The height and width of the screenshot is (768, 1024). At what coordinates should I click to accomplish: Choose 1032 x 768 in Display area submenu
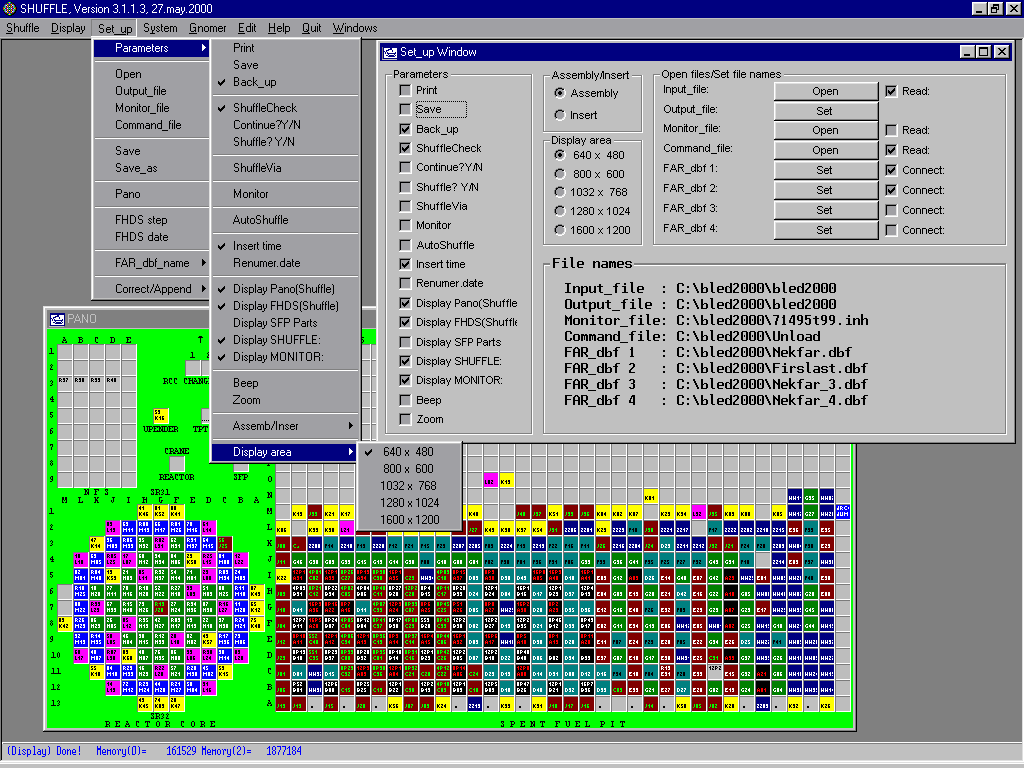[409, 486]
